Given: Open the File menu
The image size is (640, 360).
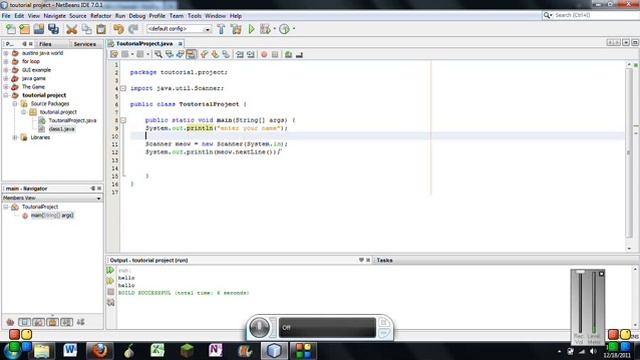Looking at the screenshot, I should coord(6,16).
